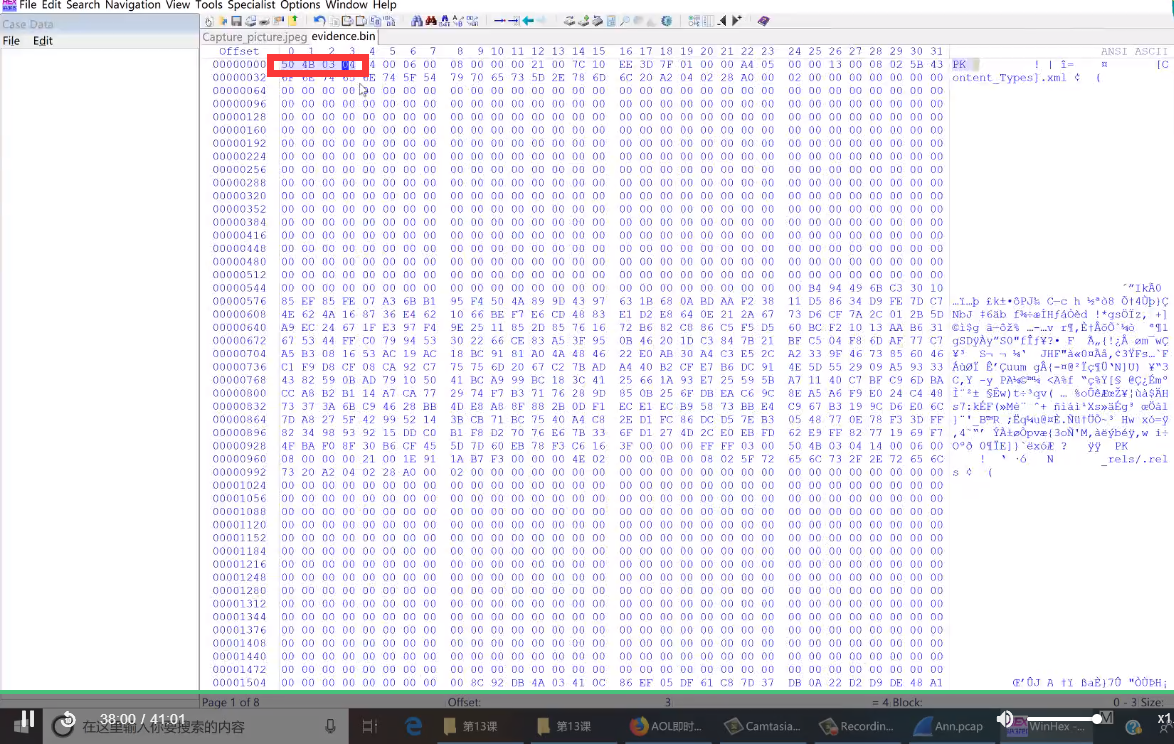Open Case Data File menu
Image resolution: width=1174 pixels, height=744 pixels.
11,41
